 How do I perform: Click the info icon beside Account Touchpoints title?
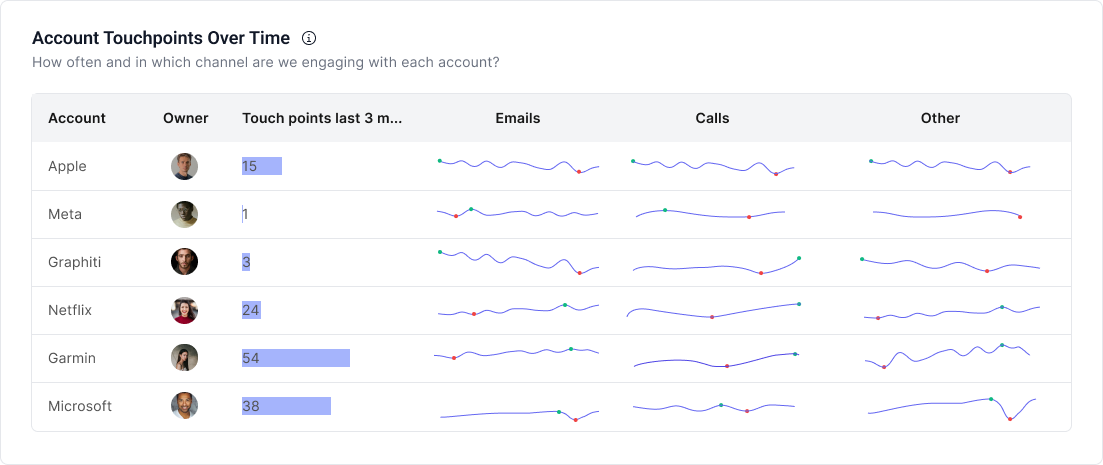click(x=309, y=38)
